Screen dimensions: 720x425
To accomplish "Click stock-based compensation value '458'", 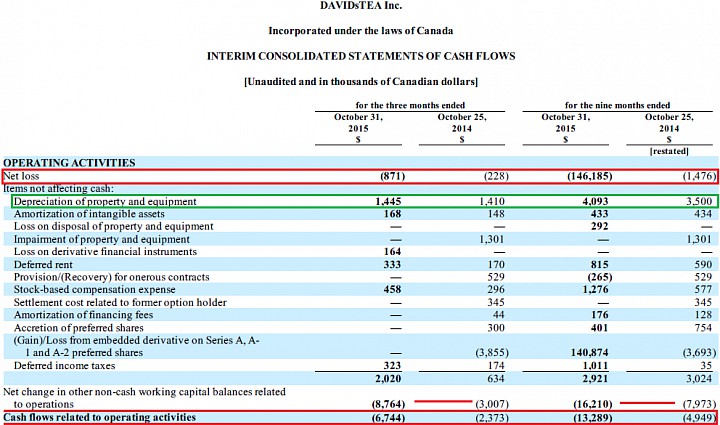I will (x=392, y=290).
